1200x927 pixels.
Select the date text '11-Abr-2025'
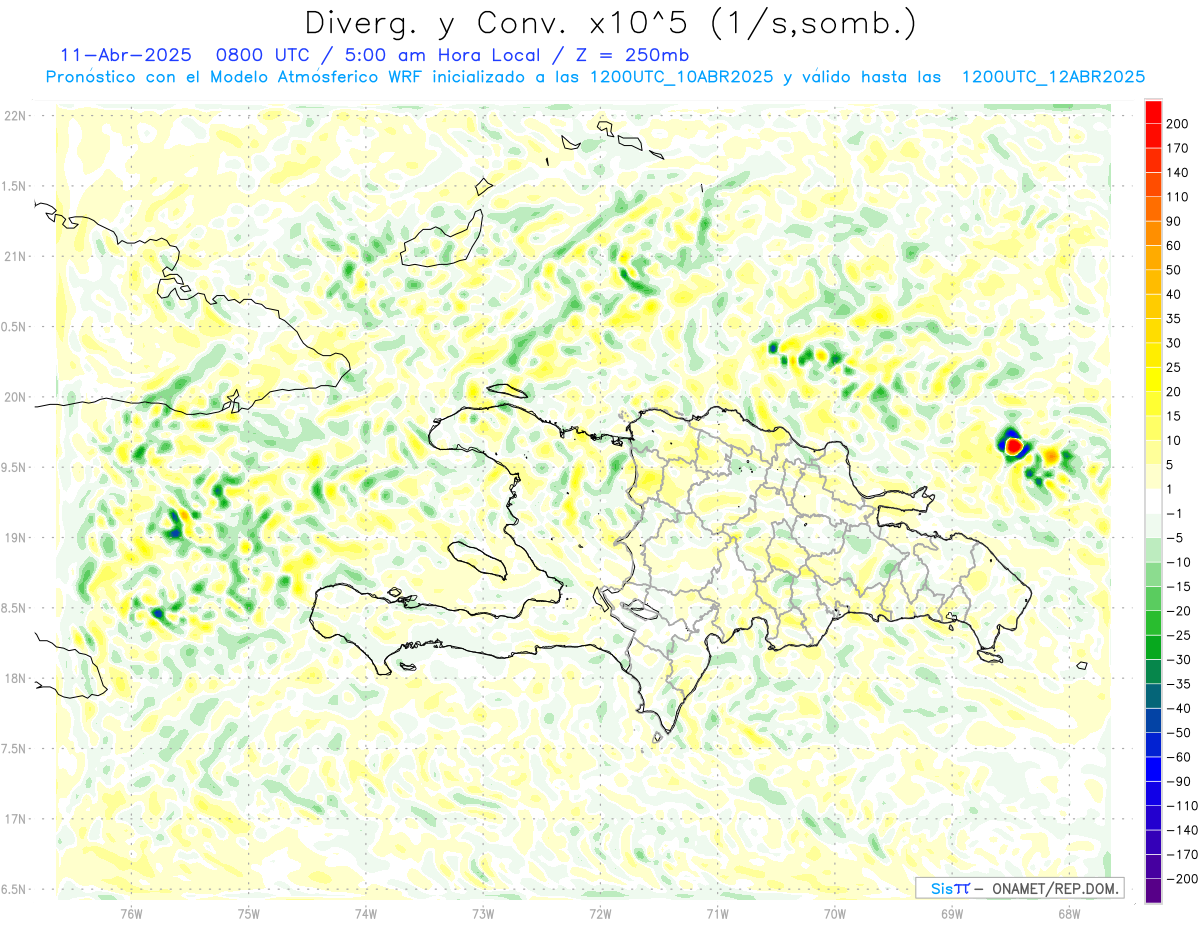(x=124, y=55)
